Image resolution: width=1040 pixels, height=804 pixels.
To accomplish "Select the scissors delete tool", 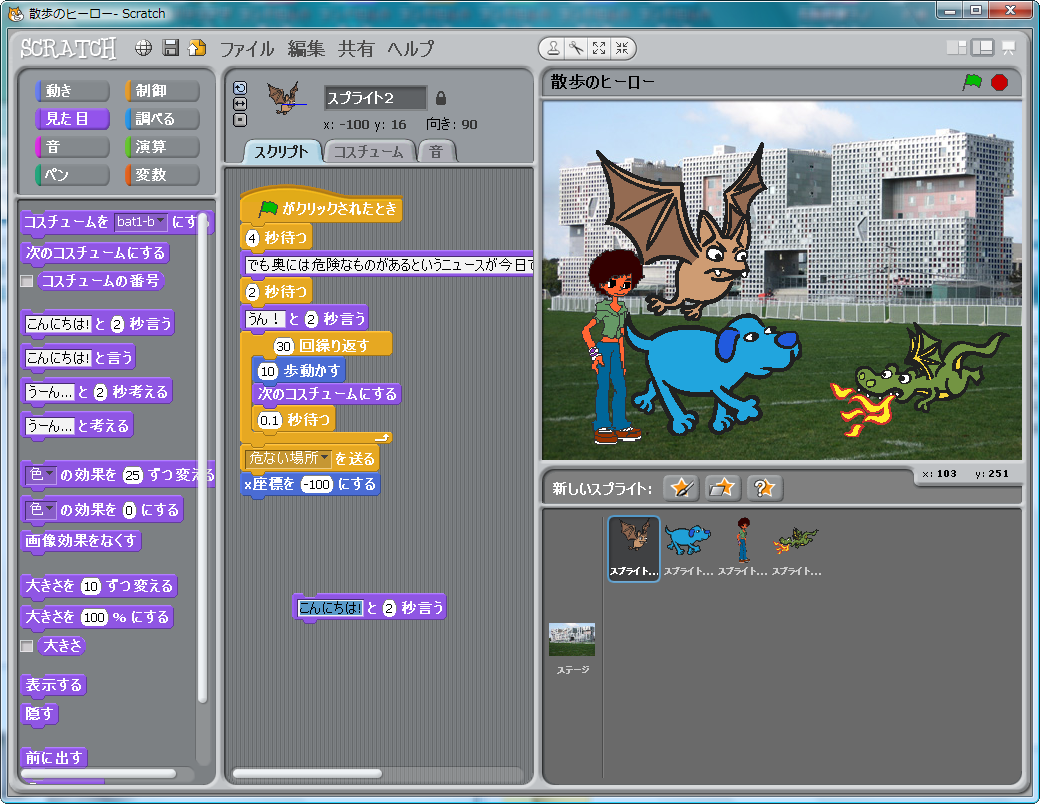I will (x=576, y=48).
